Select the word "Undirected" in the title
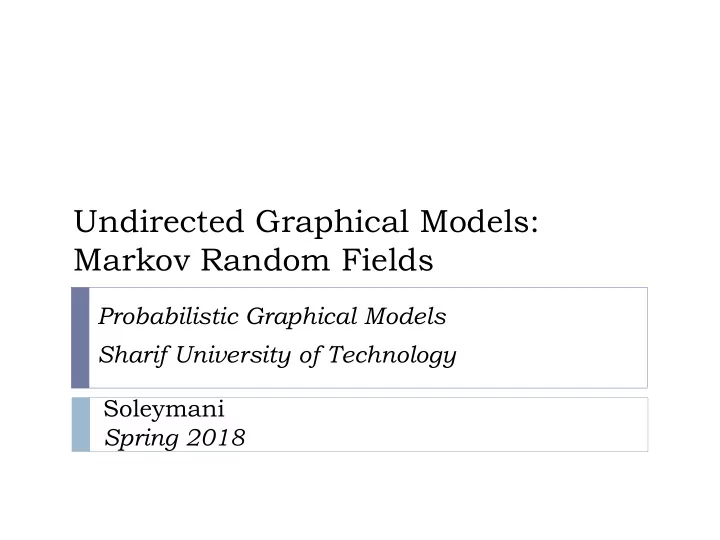Image resolution: width=720 pixels, height=540 pixels. pos(159,221)
